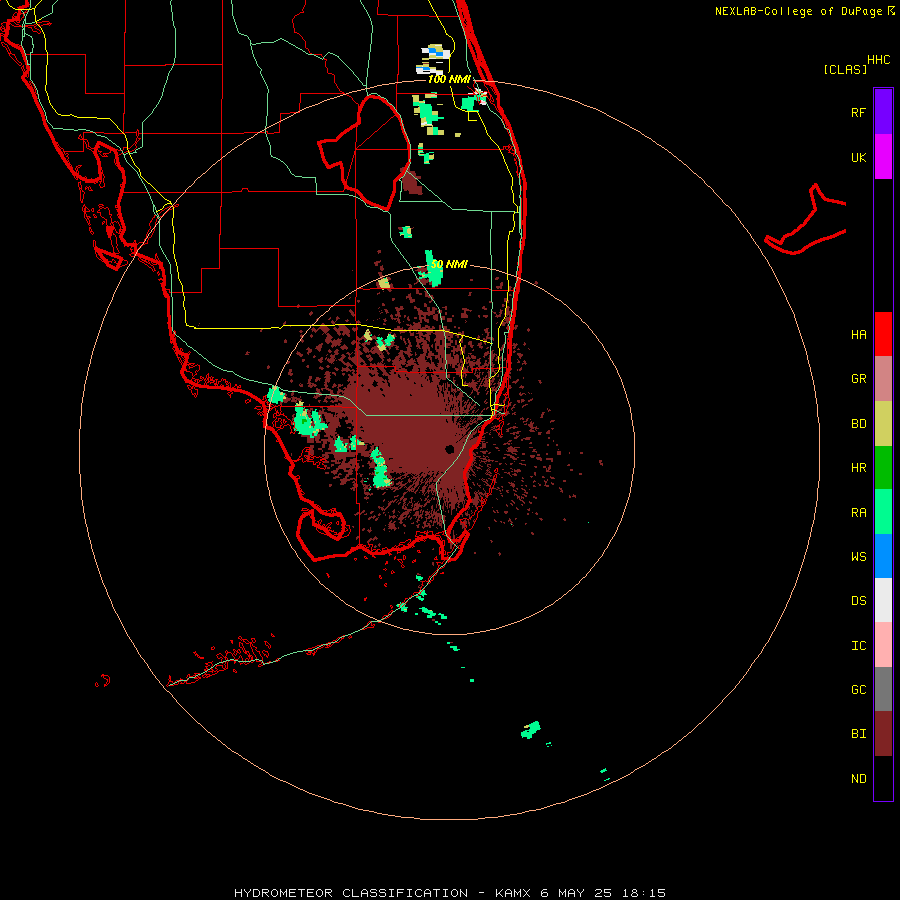Click the GC gray legend swatch

[x=883, y=689]
